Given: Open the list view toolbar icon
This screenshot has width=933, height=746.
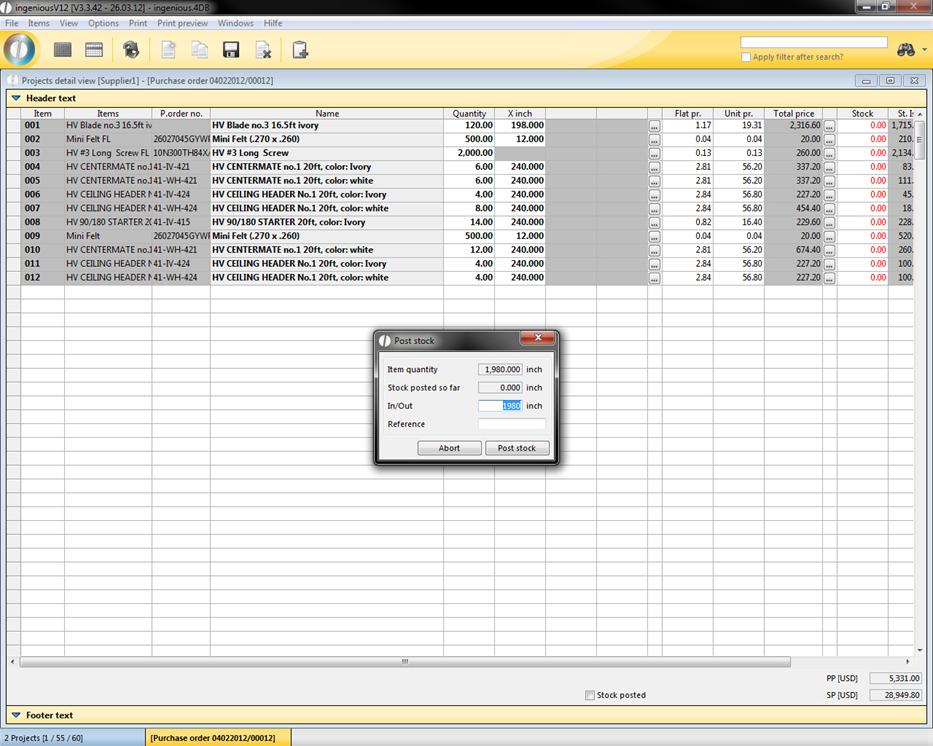Looking at the screenshot, I should coord(62,50).
